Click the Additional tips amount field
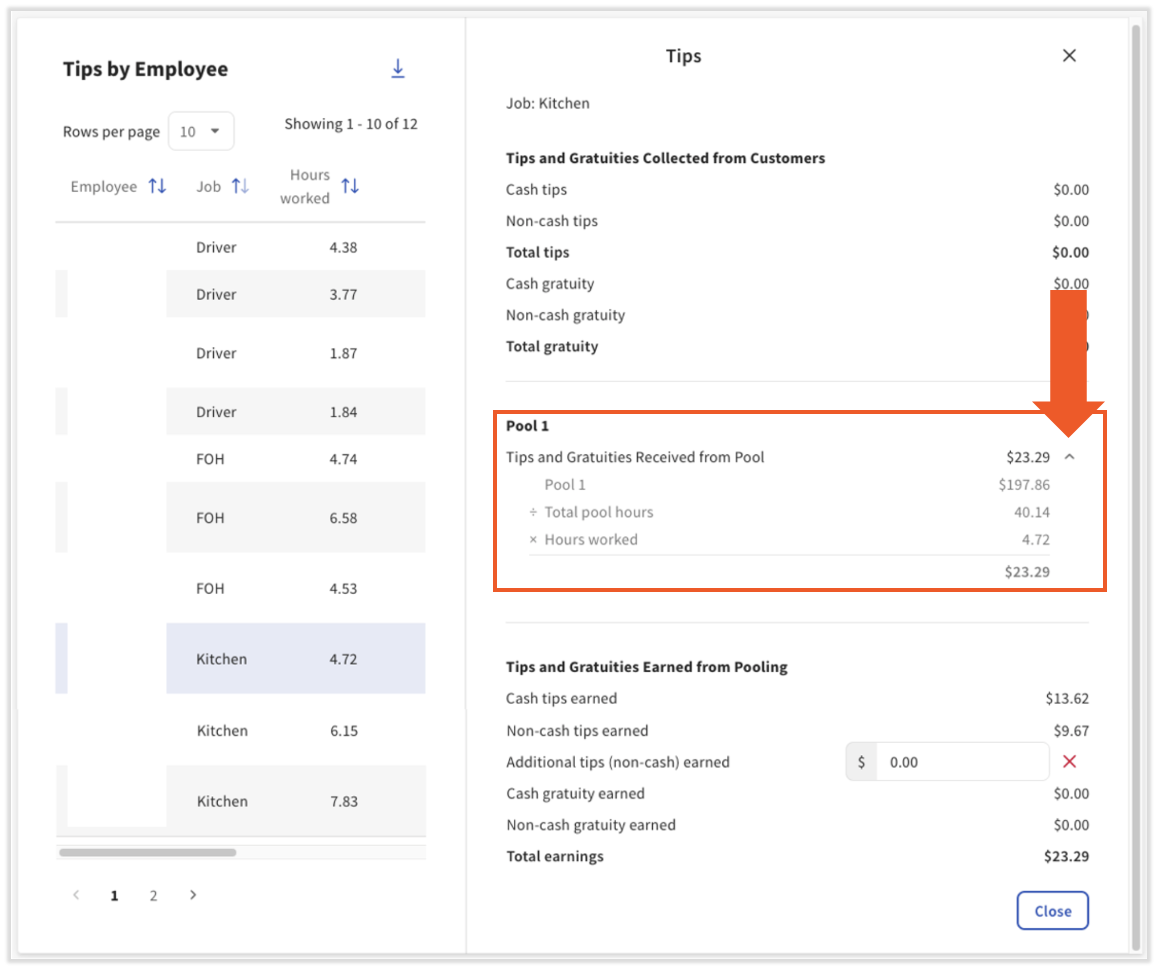 point(960,762)
